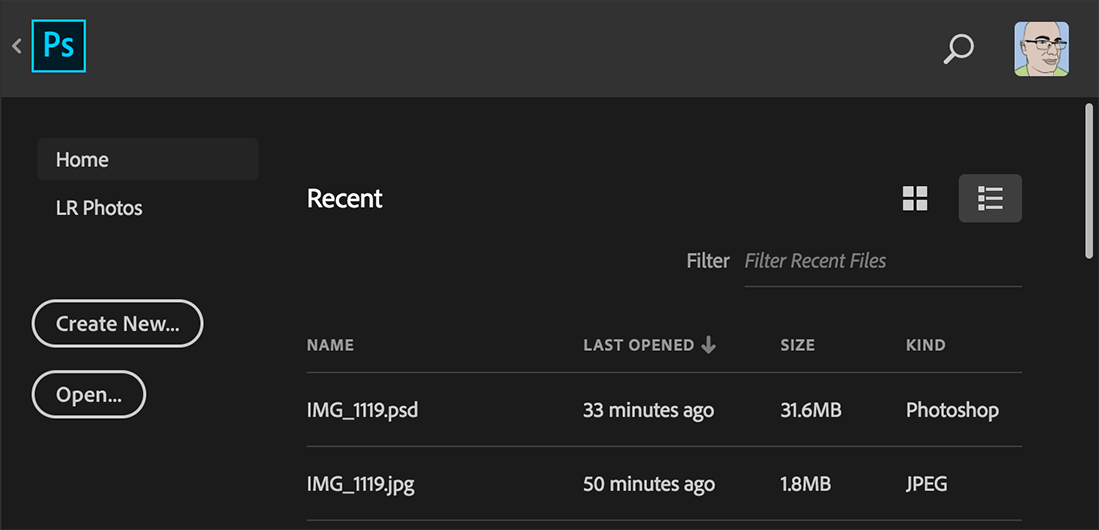Viewport: 1099px width, 530px height.
Task: Click the Photoshop Ps logo icon
Action: click(59, 46)
